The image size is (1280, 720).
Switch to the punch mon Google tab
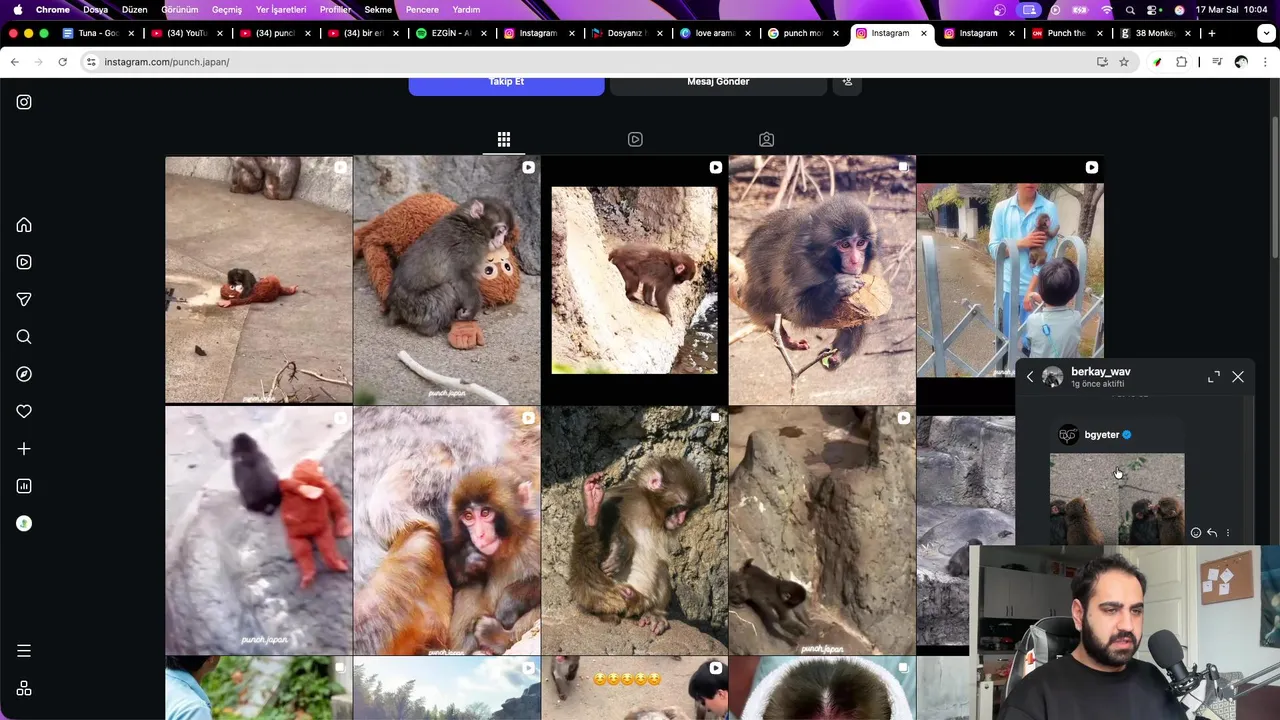(803, 33)
